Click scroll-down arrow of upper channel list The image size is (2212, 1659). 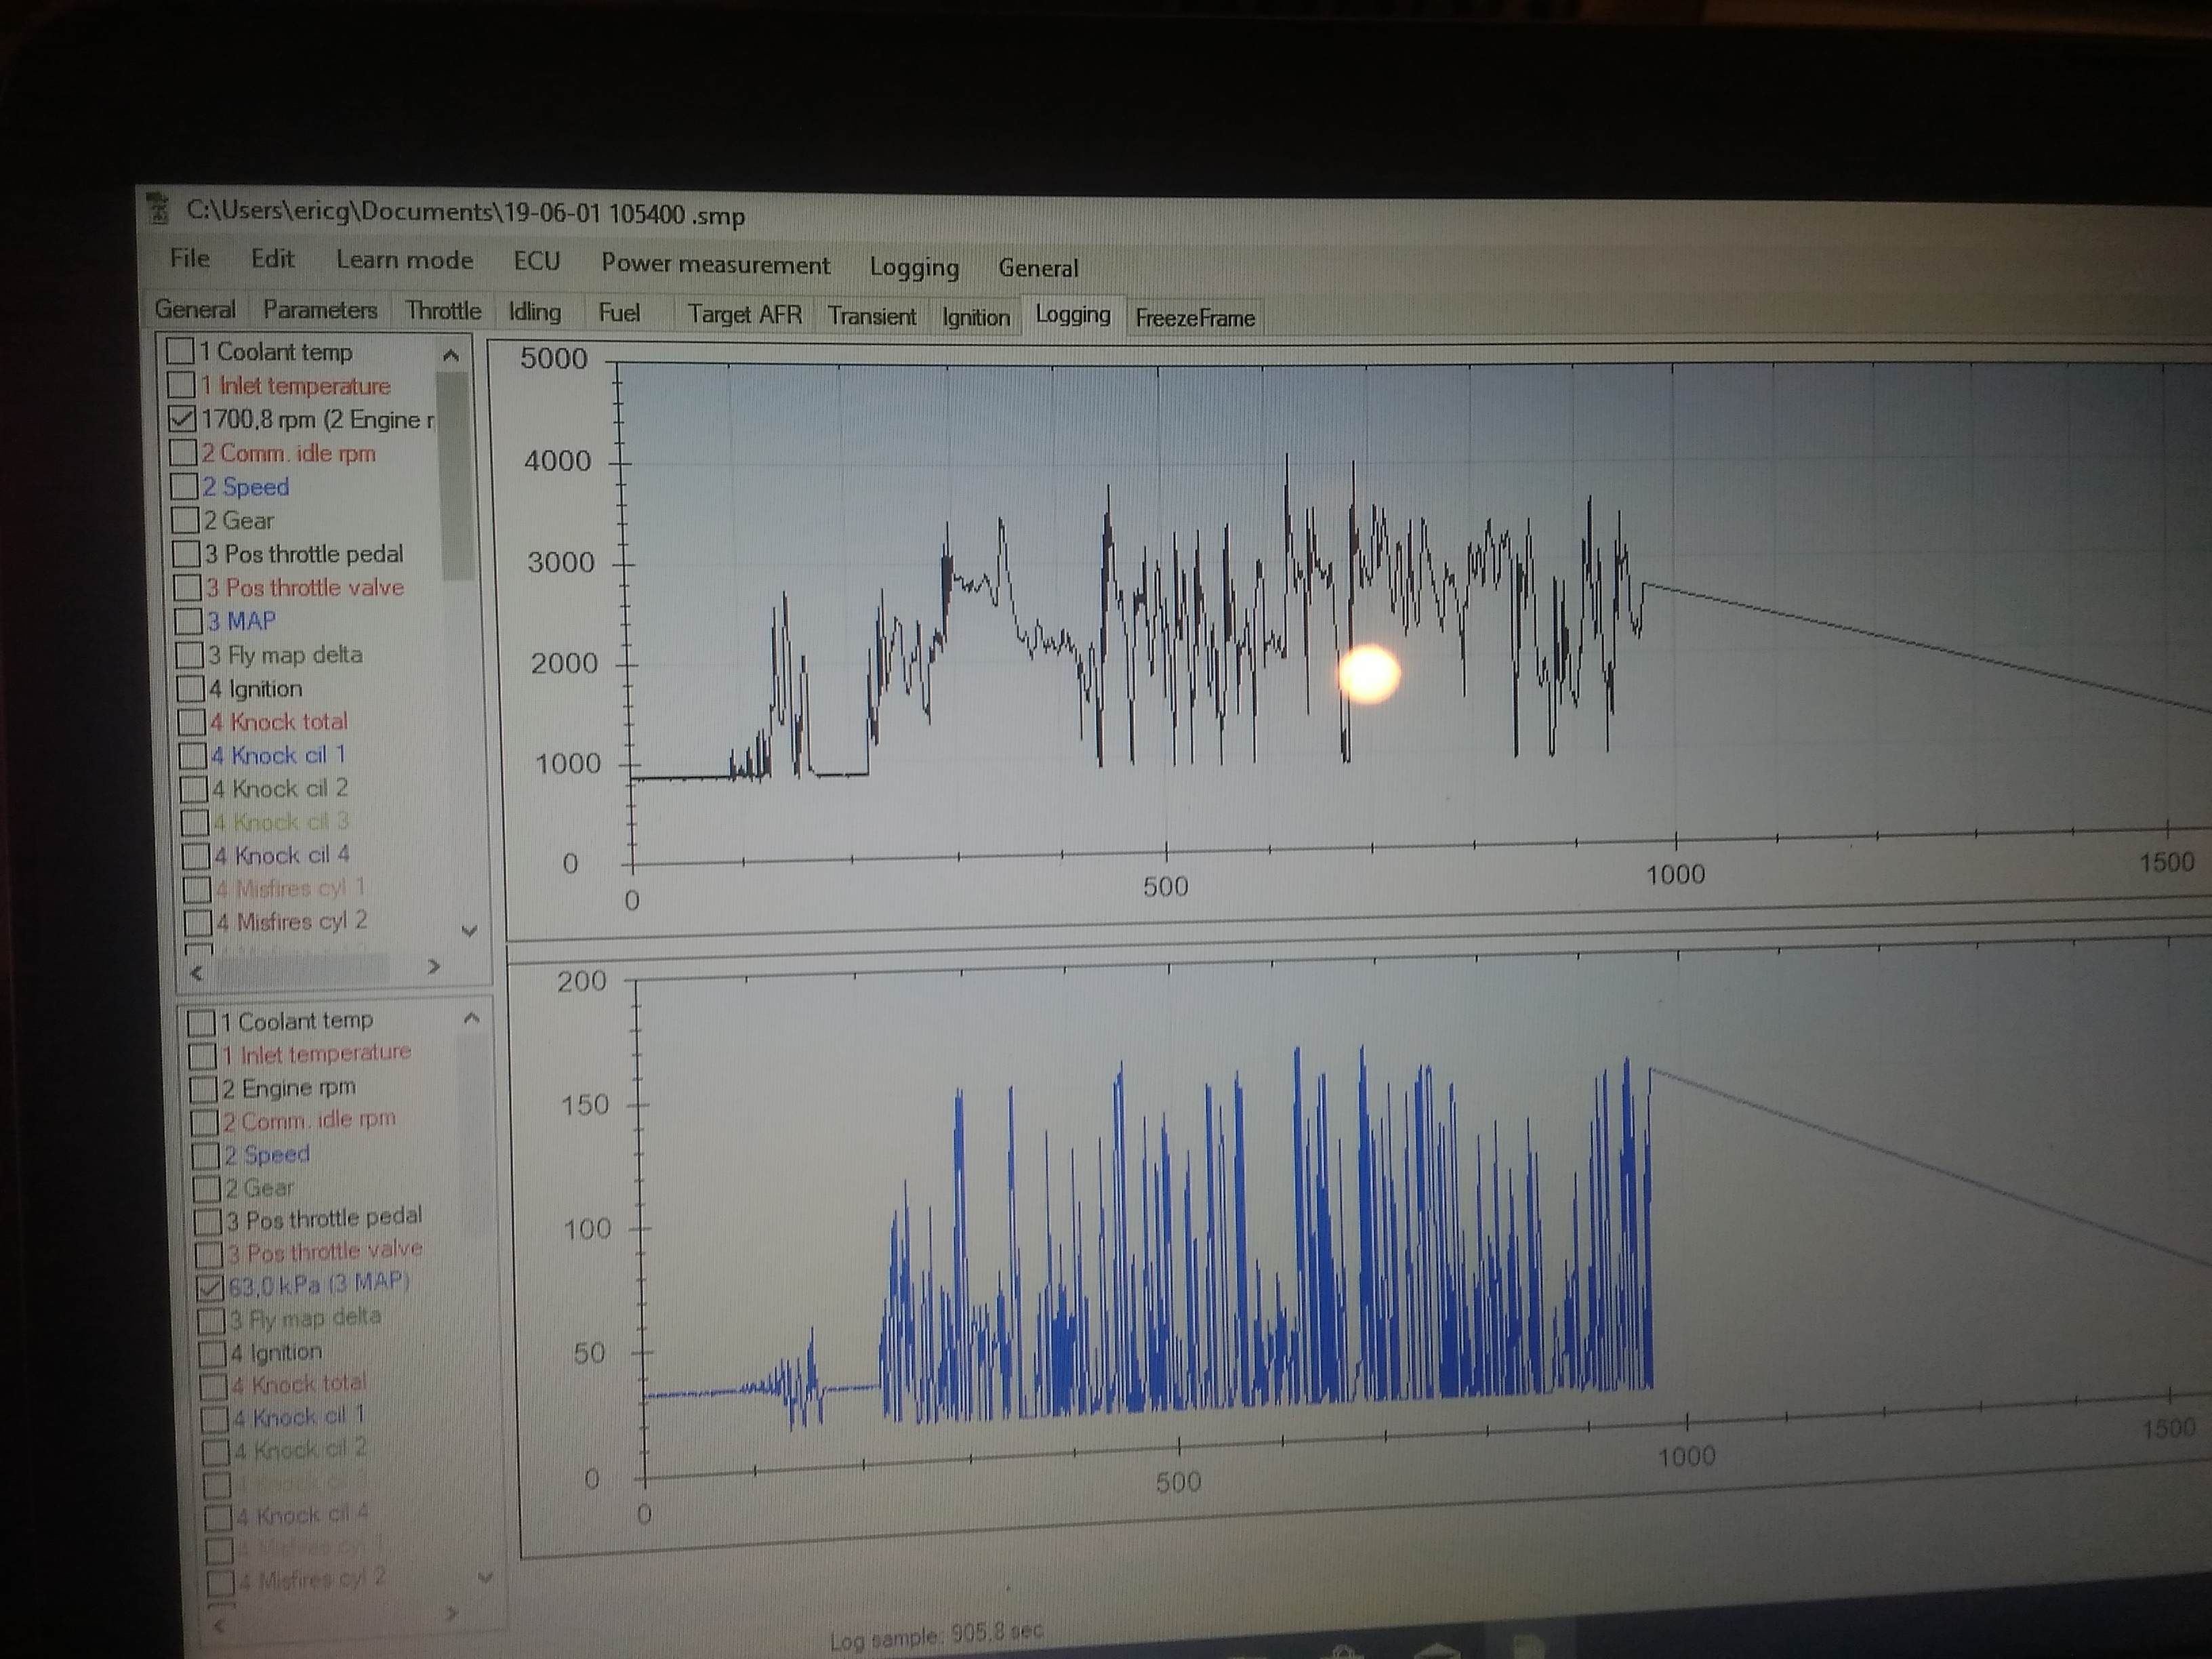pos(469,931)
